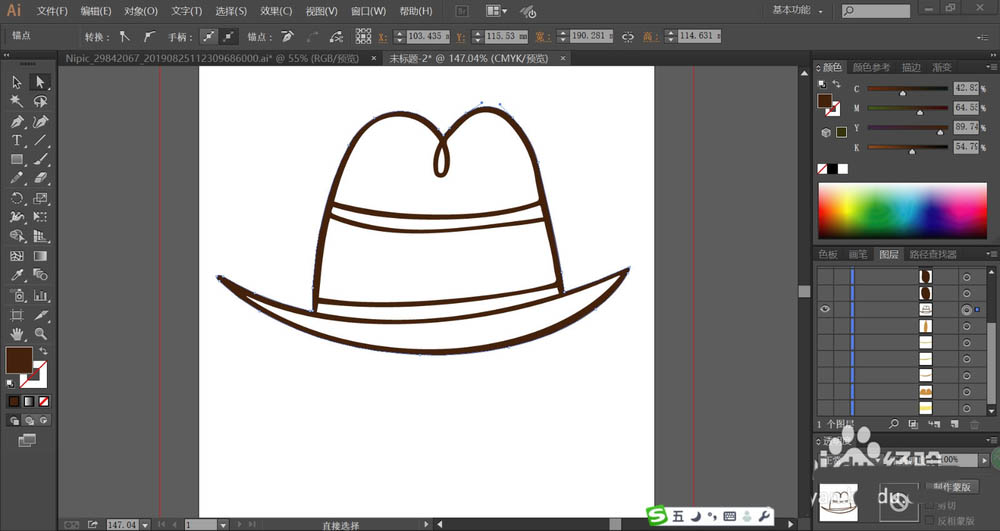
Task: Switch to the Nipic_29842067 document tab
Action: [x=212, y=58]
